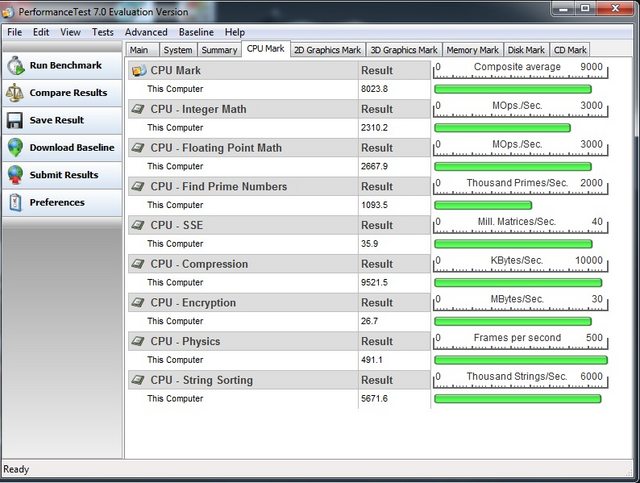
Task: Open the View menu
Action: point(70,32)
